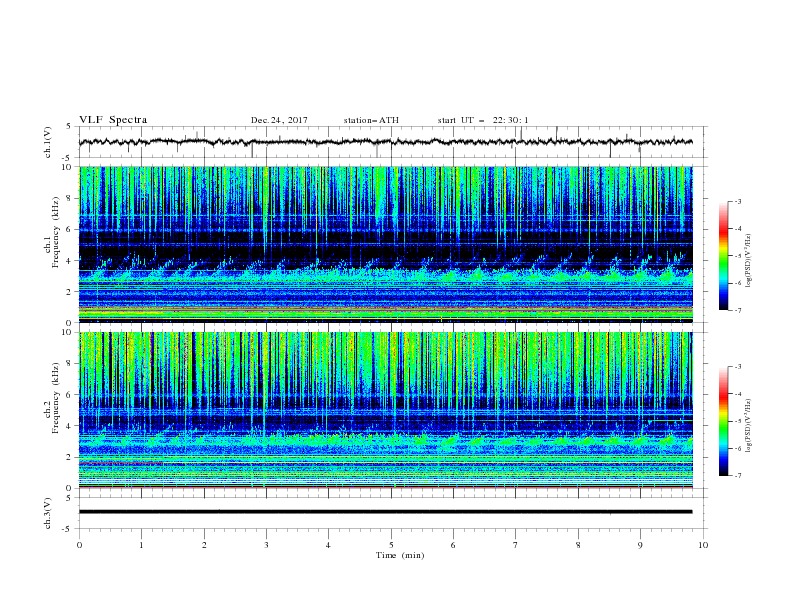The image size is (792, 612).
Task: Click the ch.2 "Frequency (kHz)" axis label
Action: click(56, 398)
